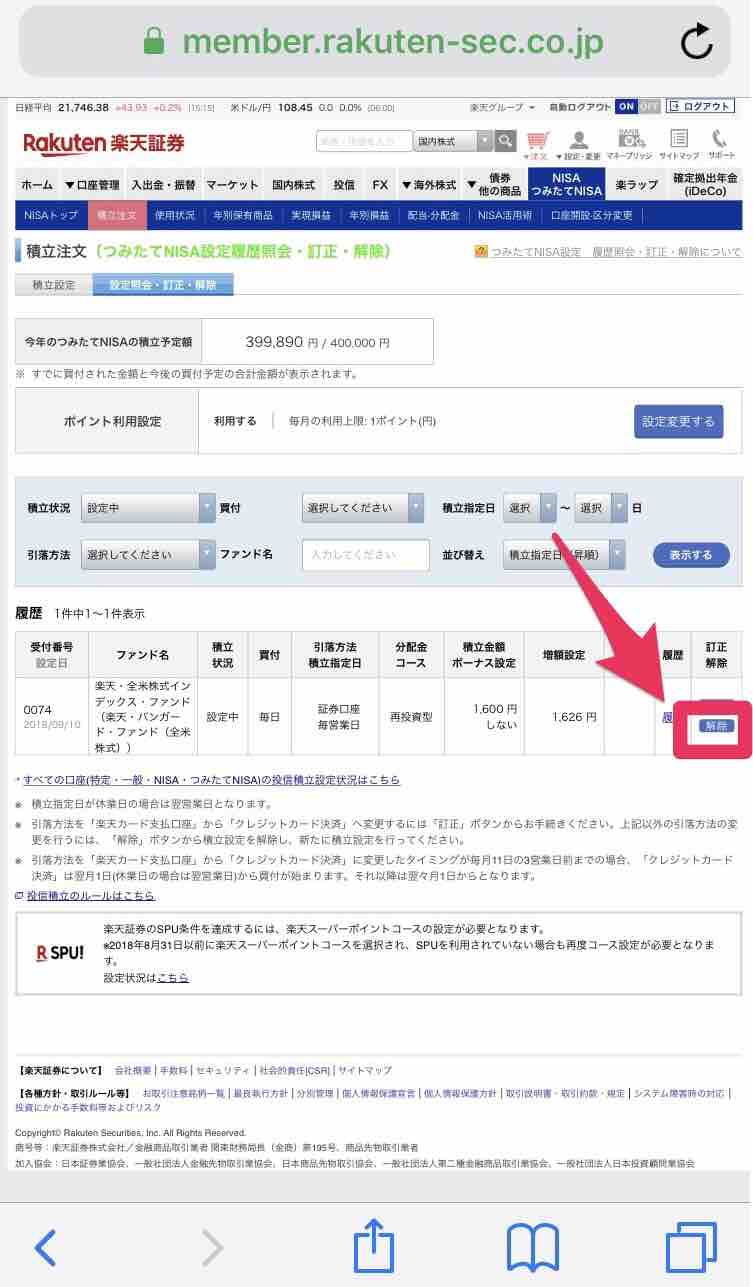Select the 設定照会・訂正・解除 tab
The width and height of the screenshot is (753, 1287).
(163, 285)
